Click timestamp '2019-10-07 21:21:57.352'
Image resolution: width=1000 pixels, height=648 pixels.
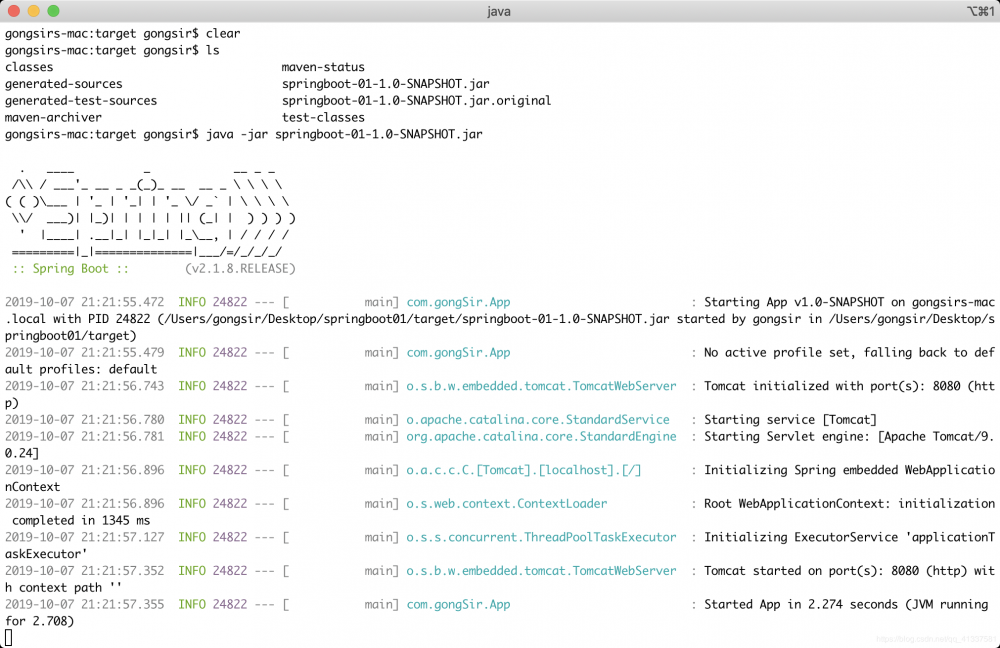(x=85, y=570)
